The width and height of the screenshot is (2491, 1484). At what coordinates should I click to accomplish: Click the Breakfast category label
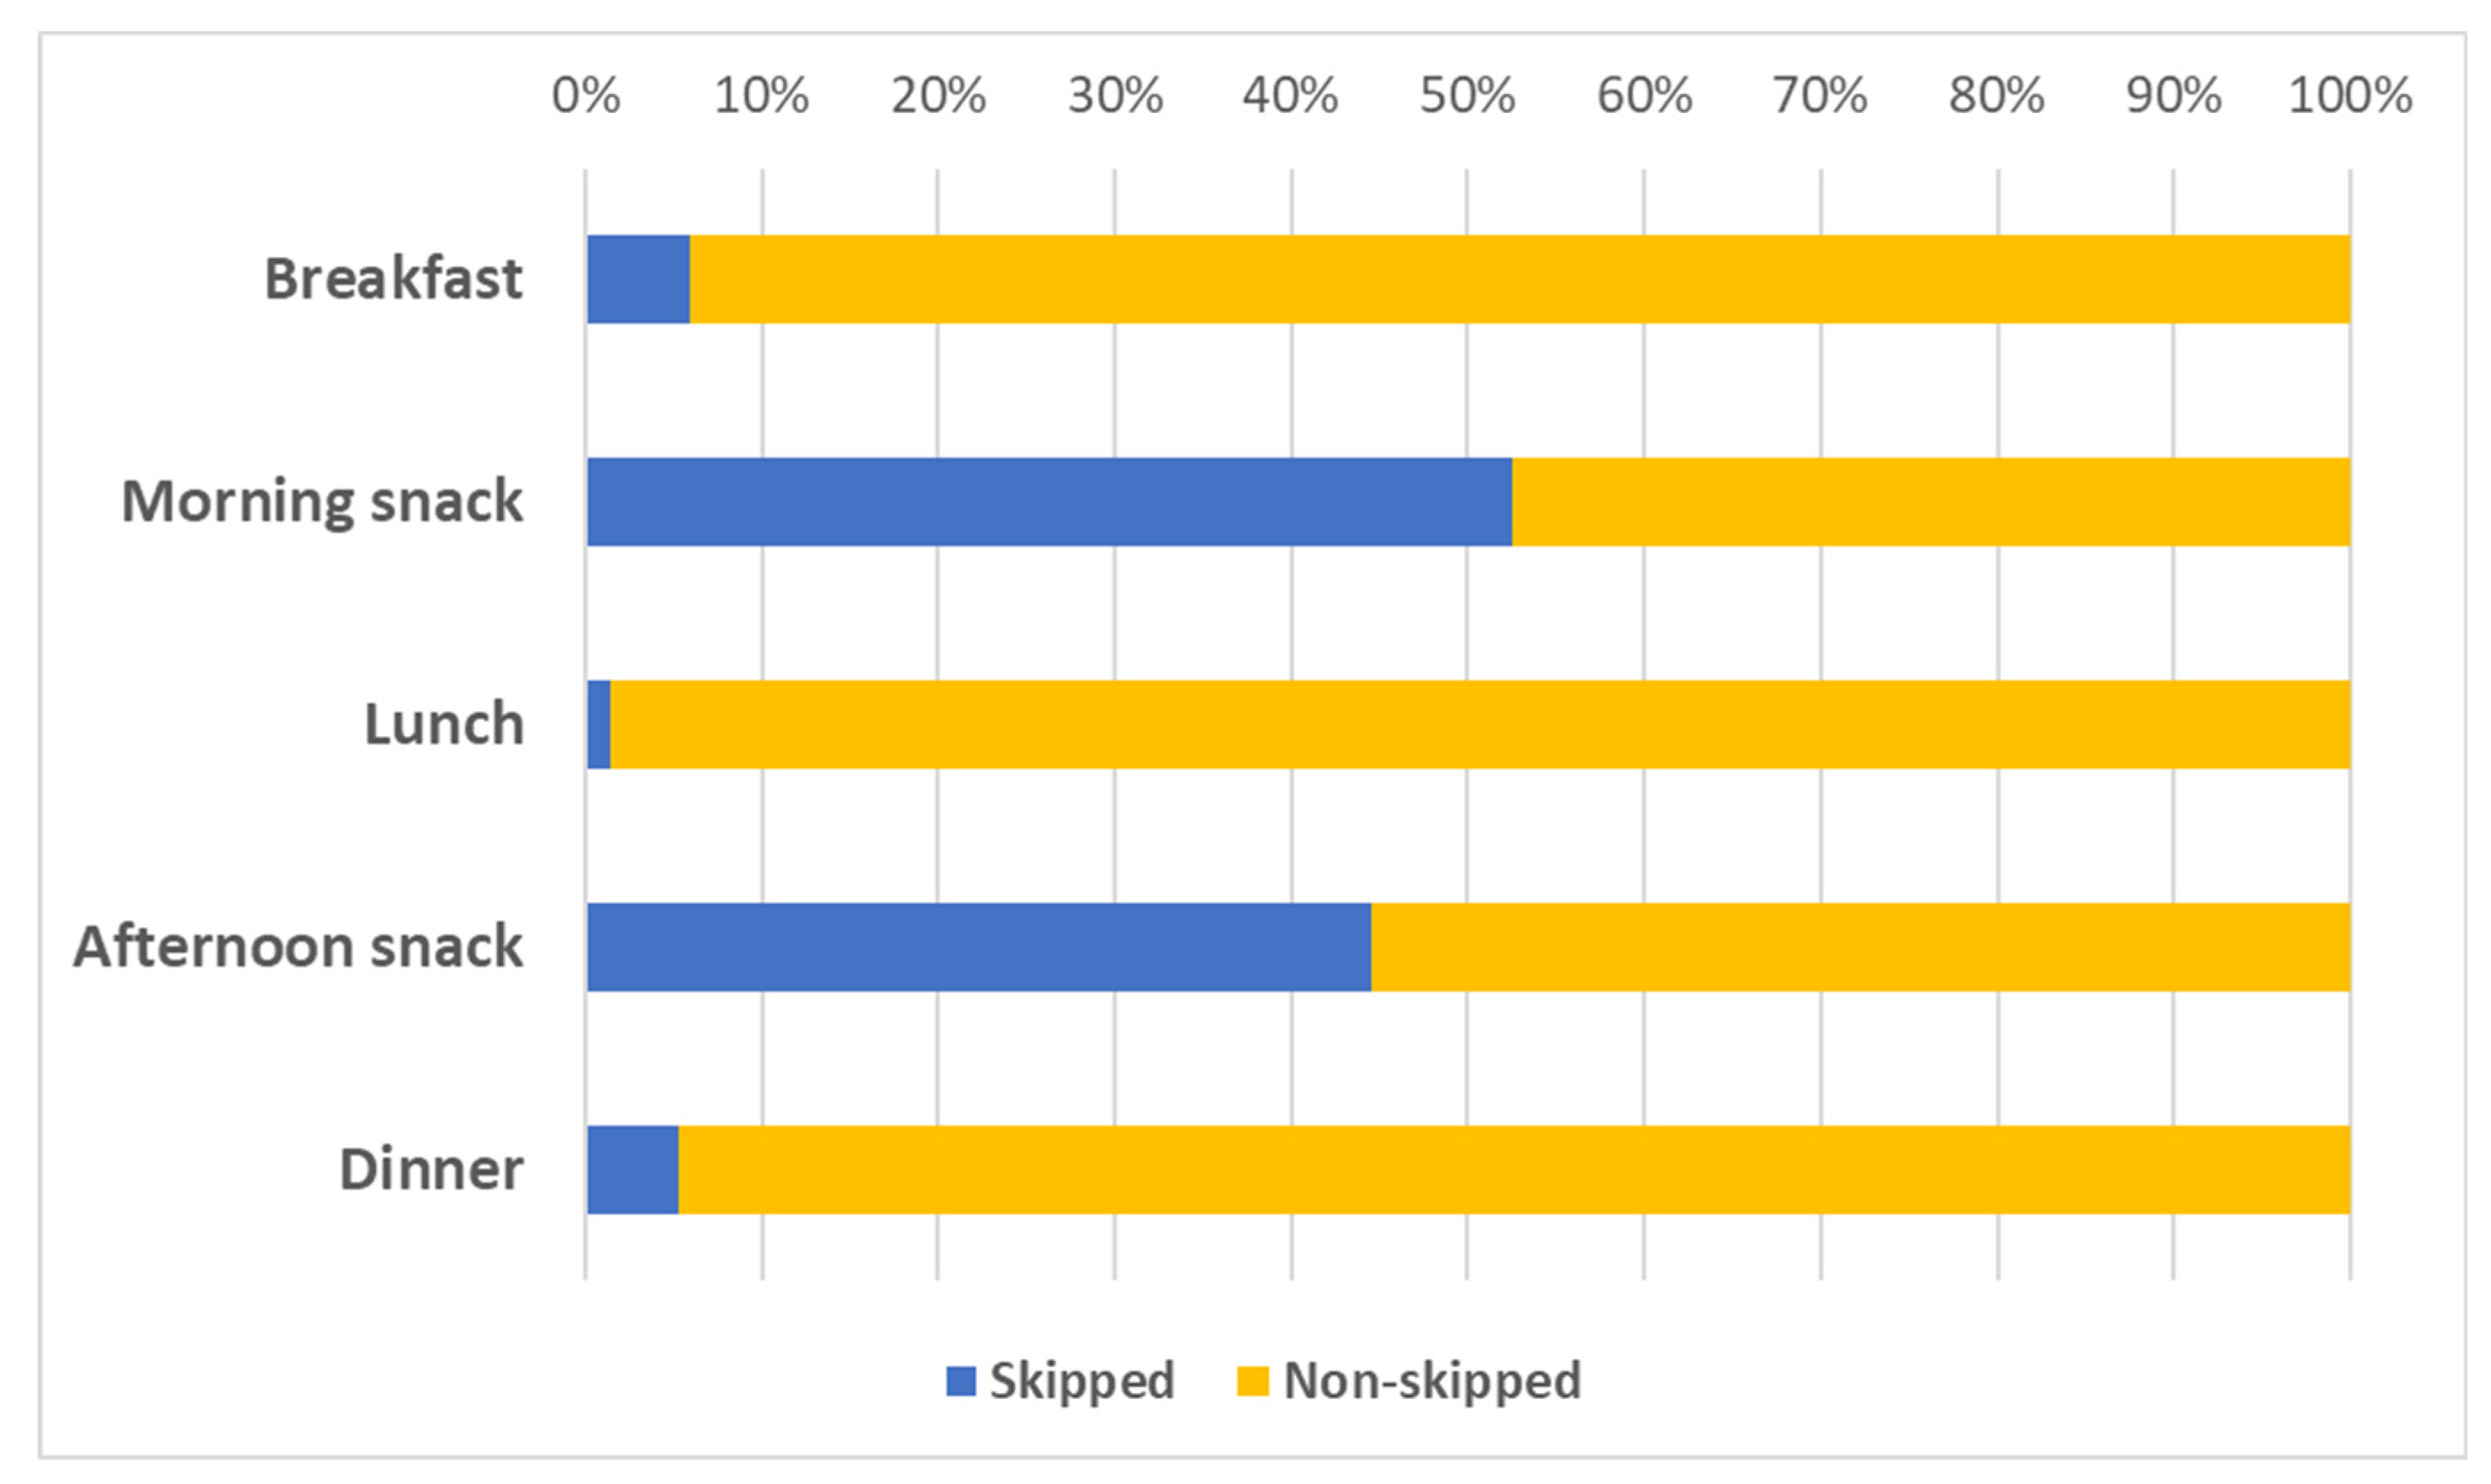click(393, 279)
